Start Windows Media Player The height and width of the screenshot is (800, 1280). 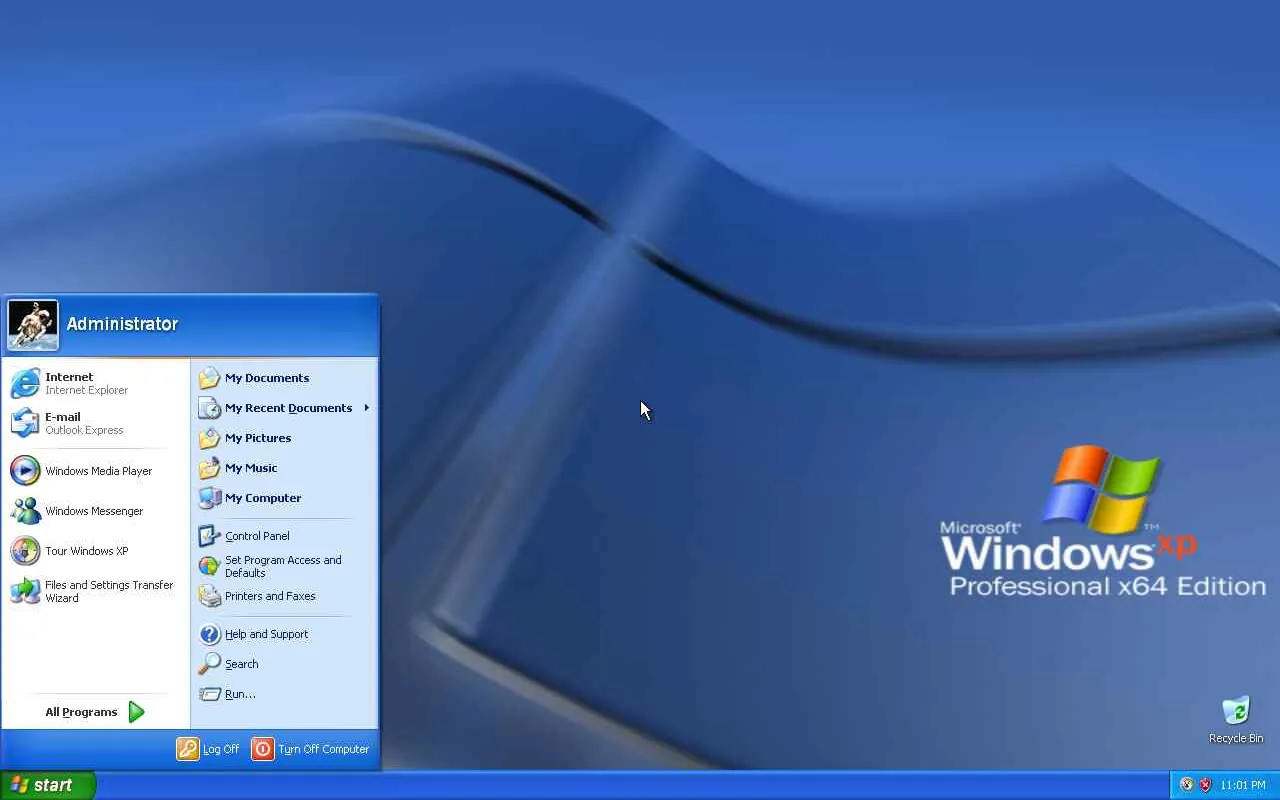pos(95,471)
